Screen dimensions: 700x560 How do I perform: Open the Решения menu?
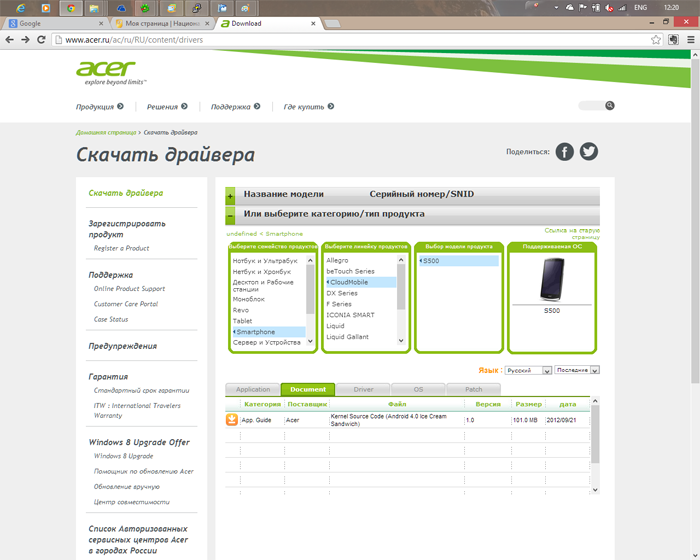pos(167,107)
